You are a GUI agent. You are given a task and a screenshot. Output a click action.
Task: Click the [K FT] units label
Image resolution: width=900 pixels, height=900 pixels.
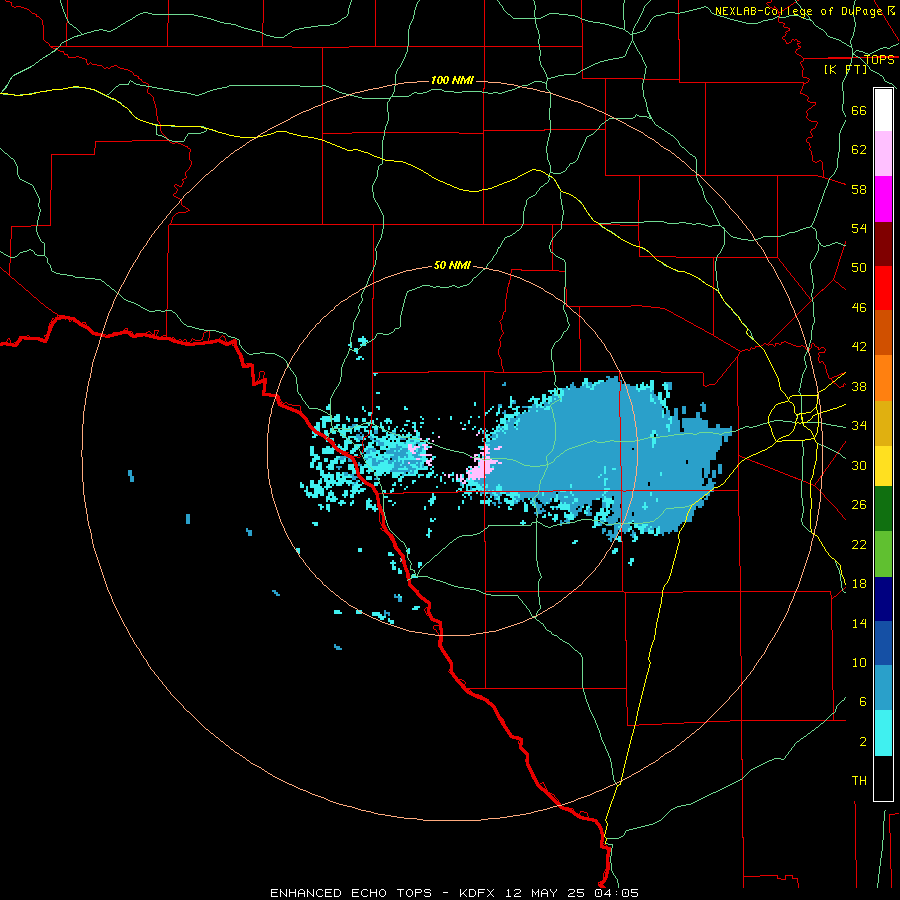[845, 69]
